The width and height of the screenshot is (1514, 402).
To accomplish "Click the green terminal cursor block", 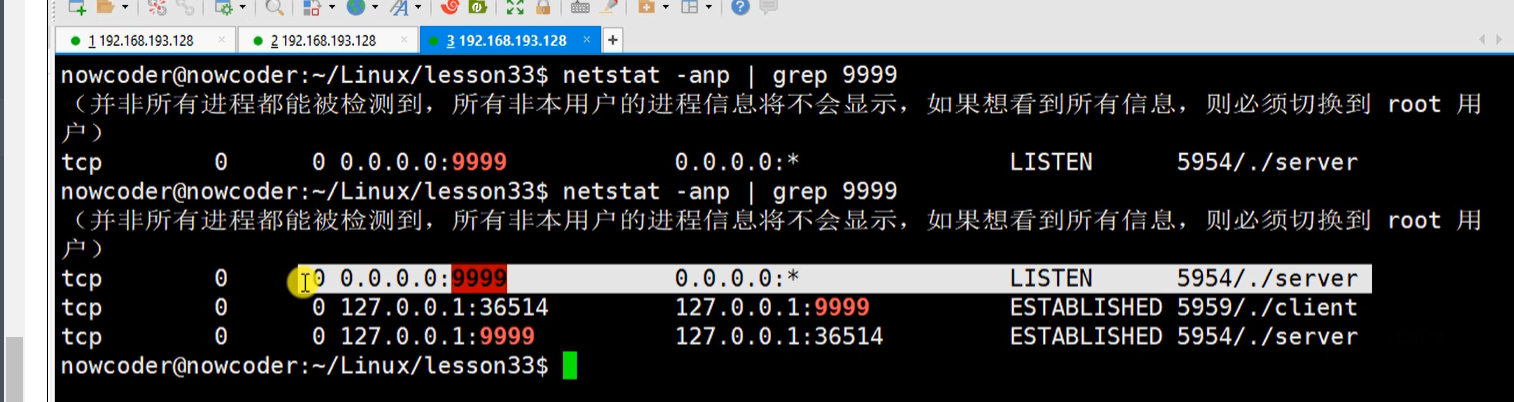I will pos(570,365).
